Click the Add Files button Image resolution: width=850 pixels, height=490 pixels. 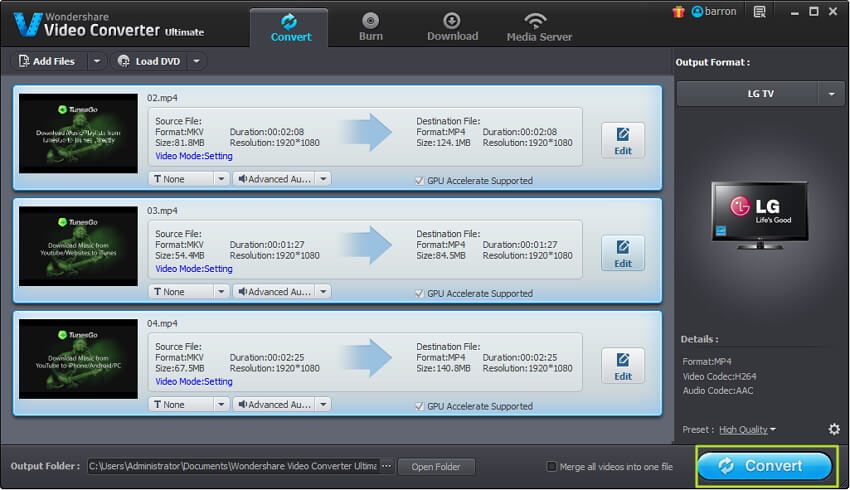tap(48, 61)
